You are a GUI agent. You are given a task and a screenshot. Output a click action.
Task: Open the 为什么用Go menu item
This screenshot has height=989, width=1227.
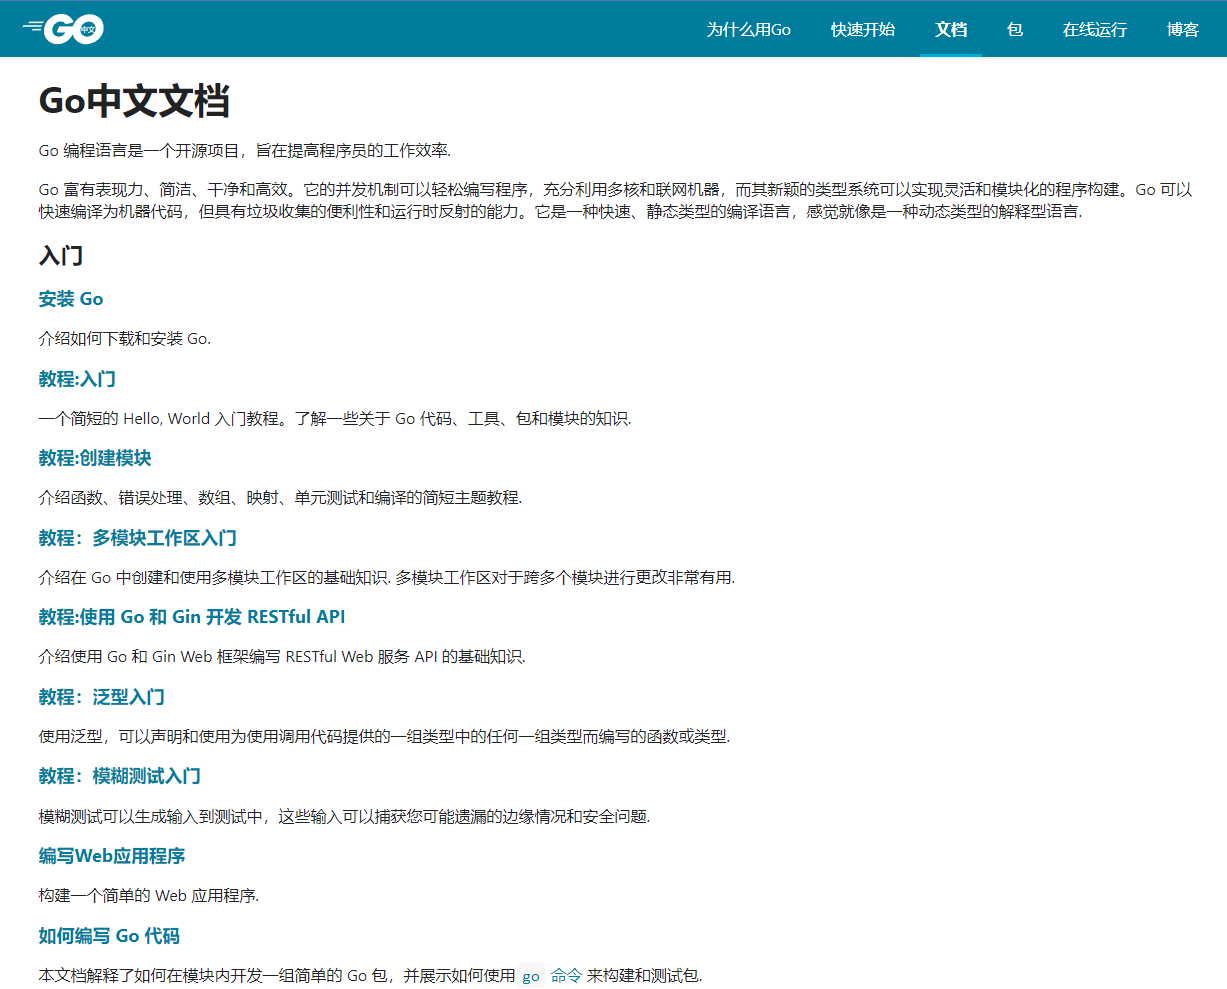[748, 29]
